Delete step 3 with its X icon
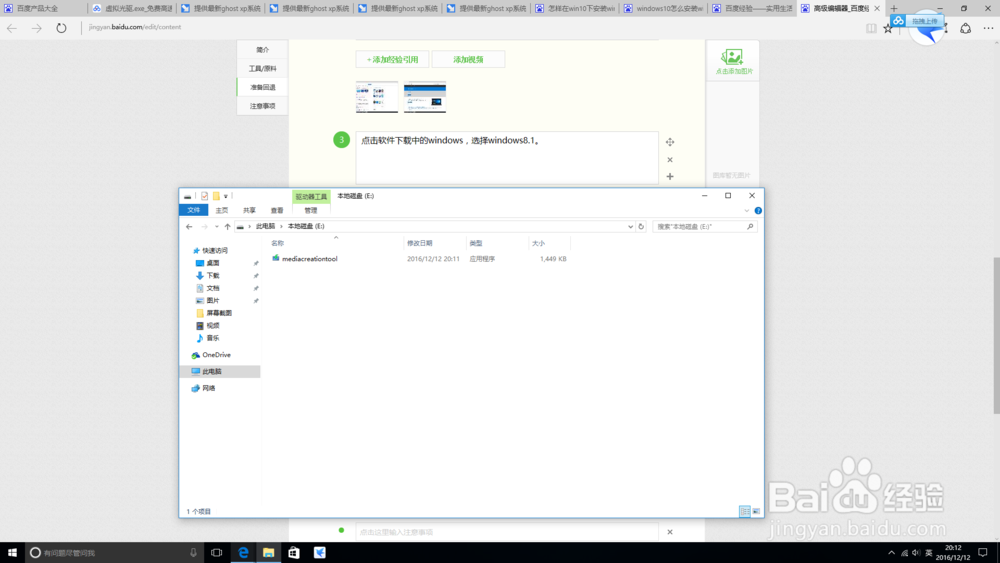The width and height of the screenshot is (1000, 563). [x=670, y=160]
